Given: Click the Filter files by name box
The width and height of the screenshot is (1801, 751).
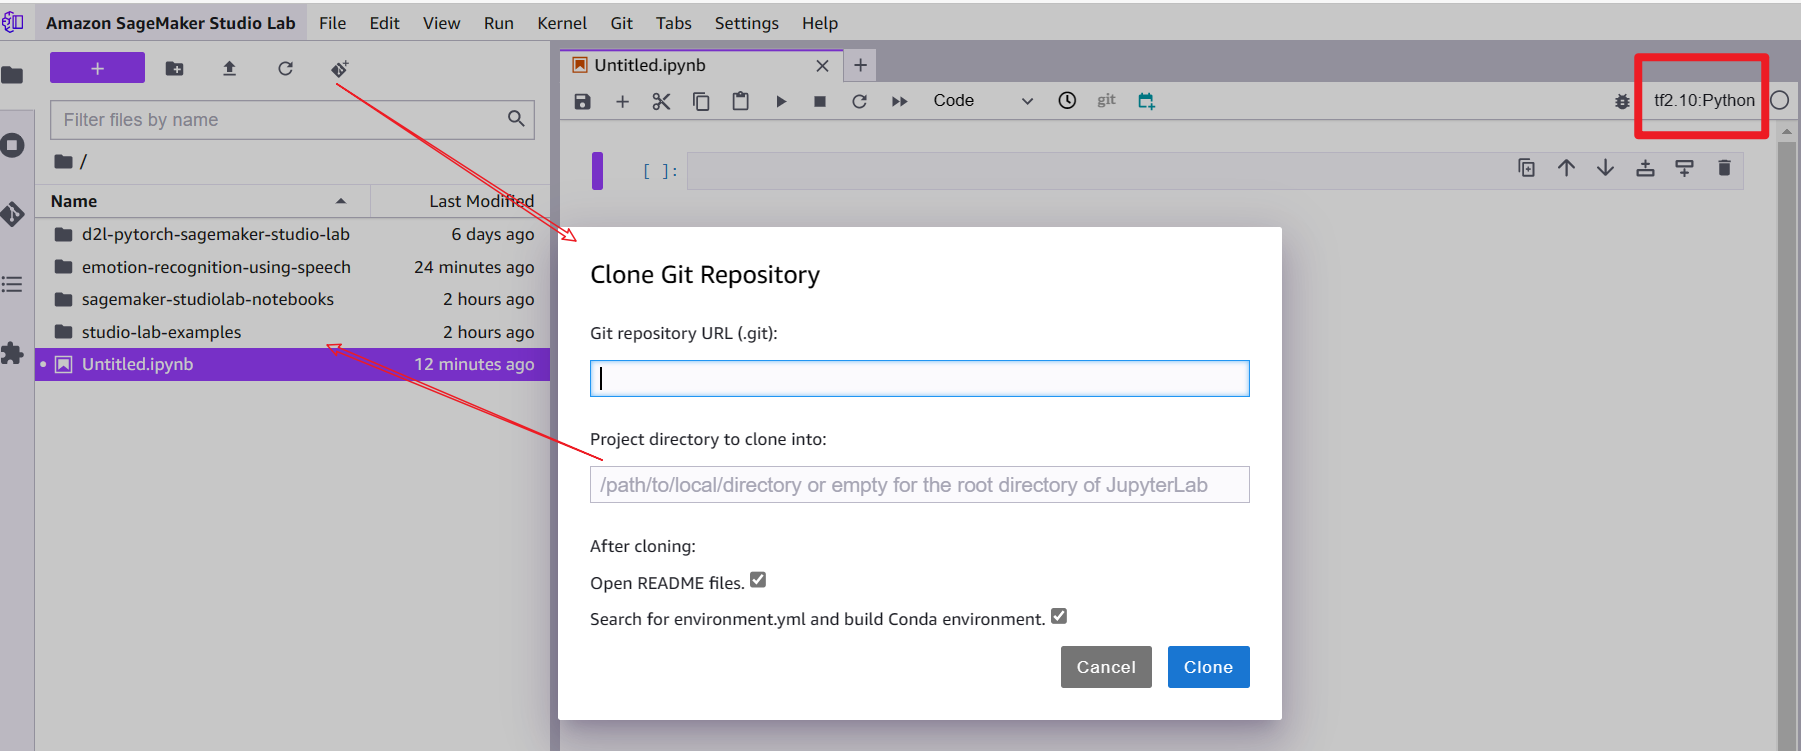Looking at the screenshot, I should pyautogui.click(x=292, y=120).
